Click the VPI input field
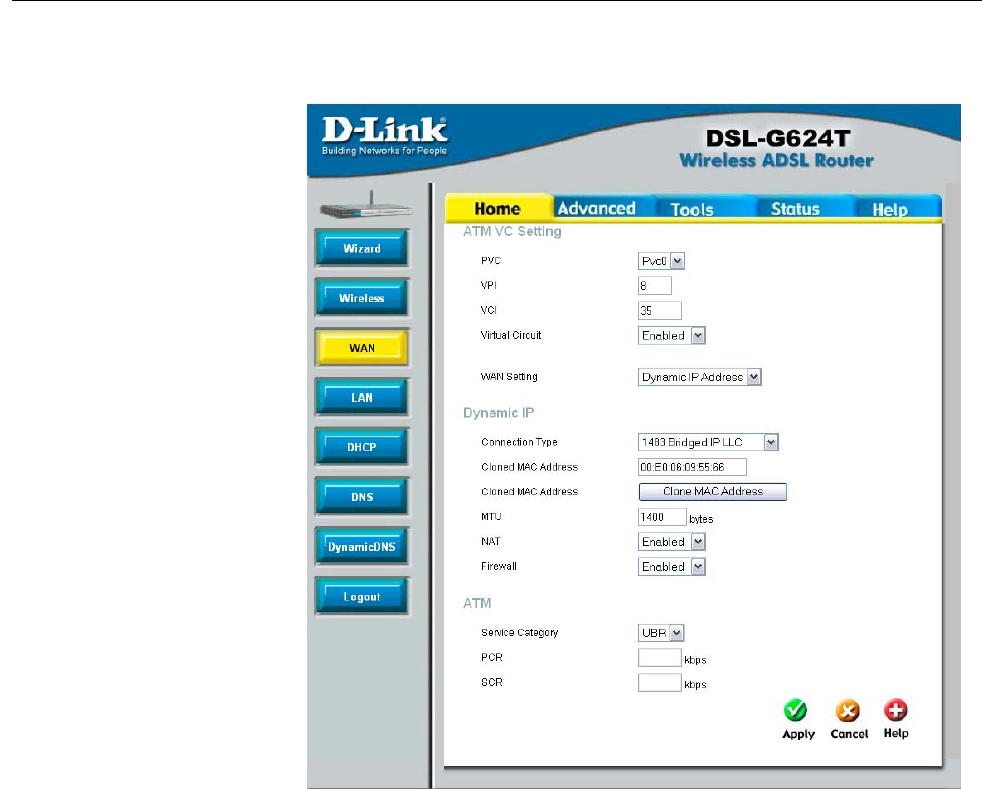982x789 pixels. click(655, 286)
